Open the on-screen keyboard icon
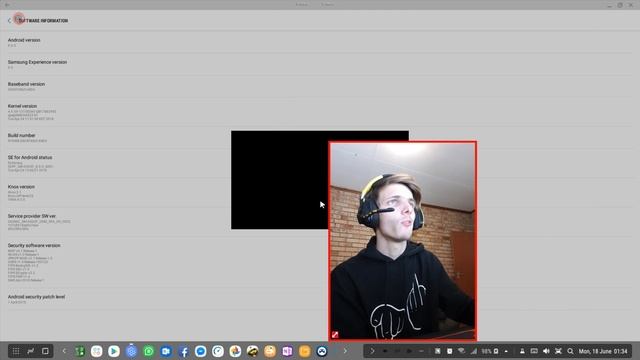 (x=534, y=351)
